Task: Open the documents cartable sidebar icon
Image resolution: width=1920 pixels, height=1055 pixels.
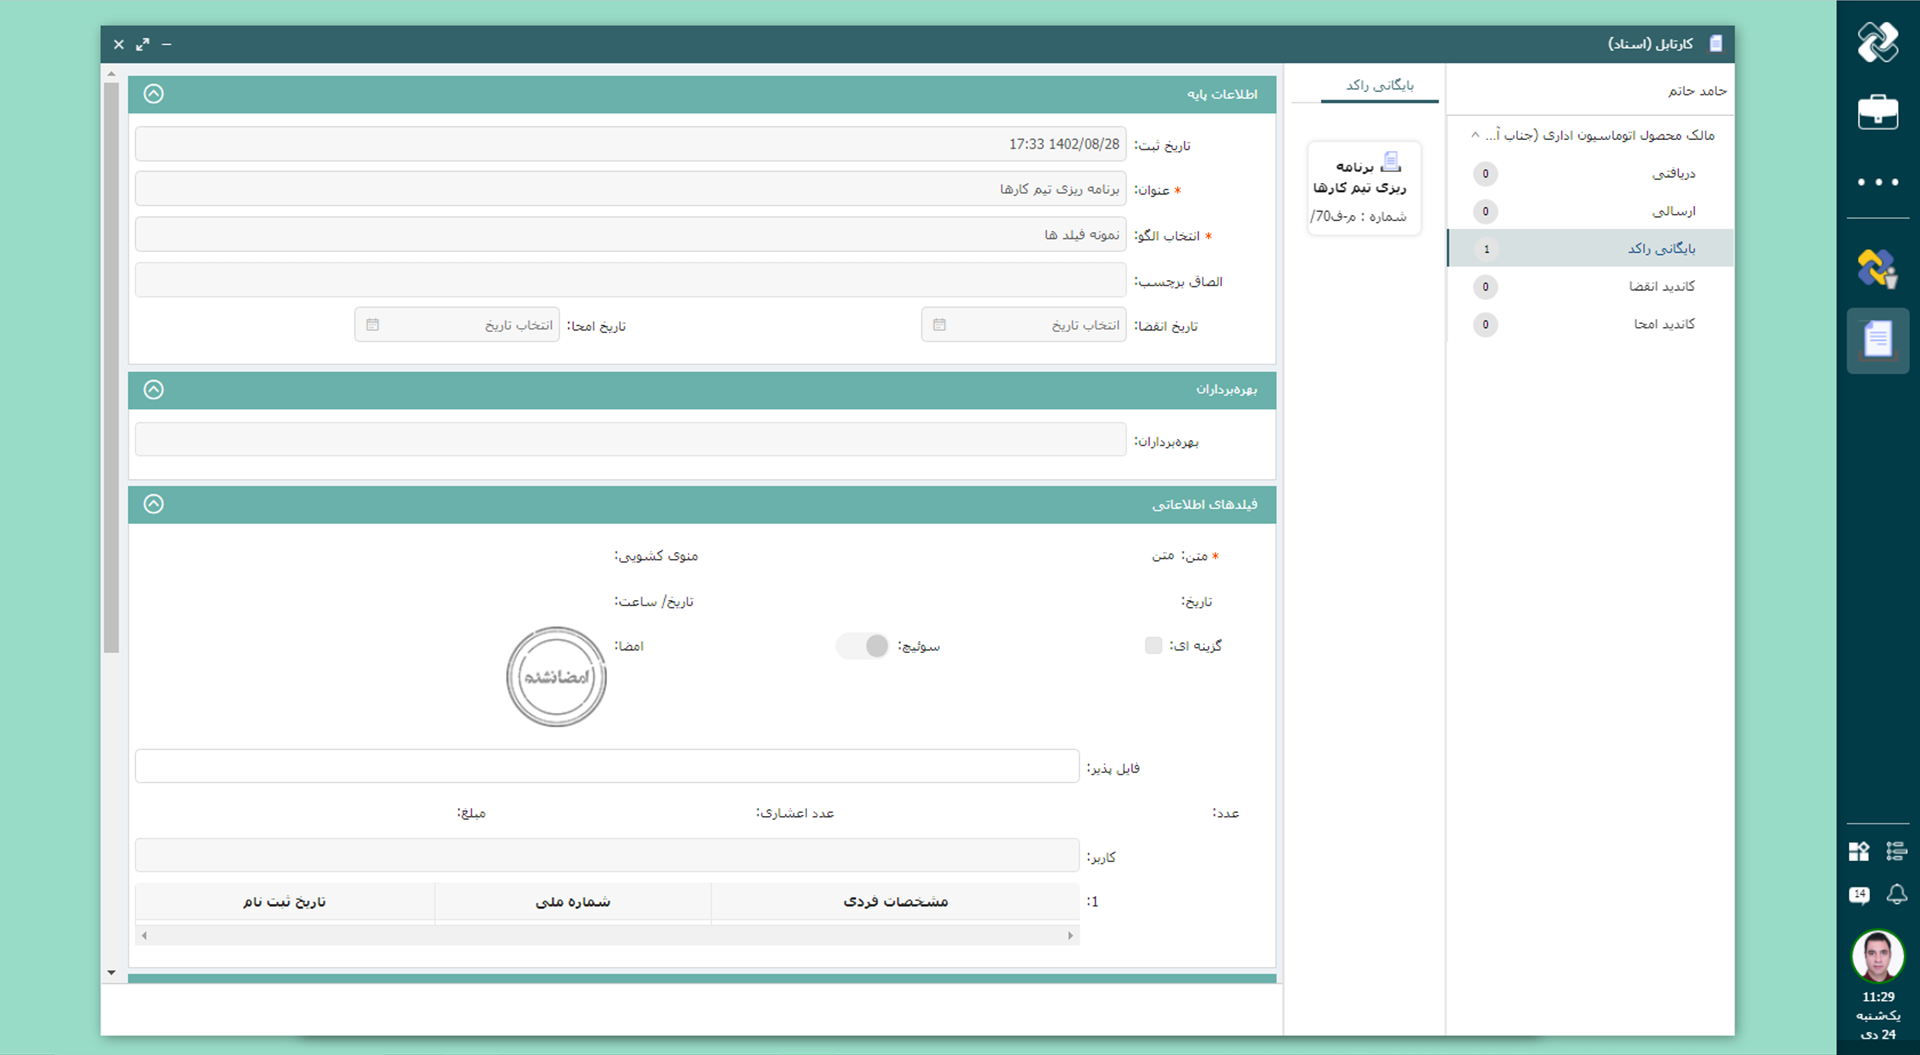Action: tap(1877, 340)
